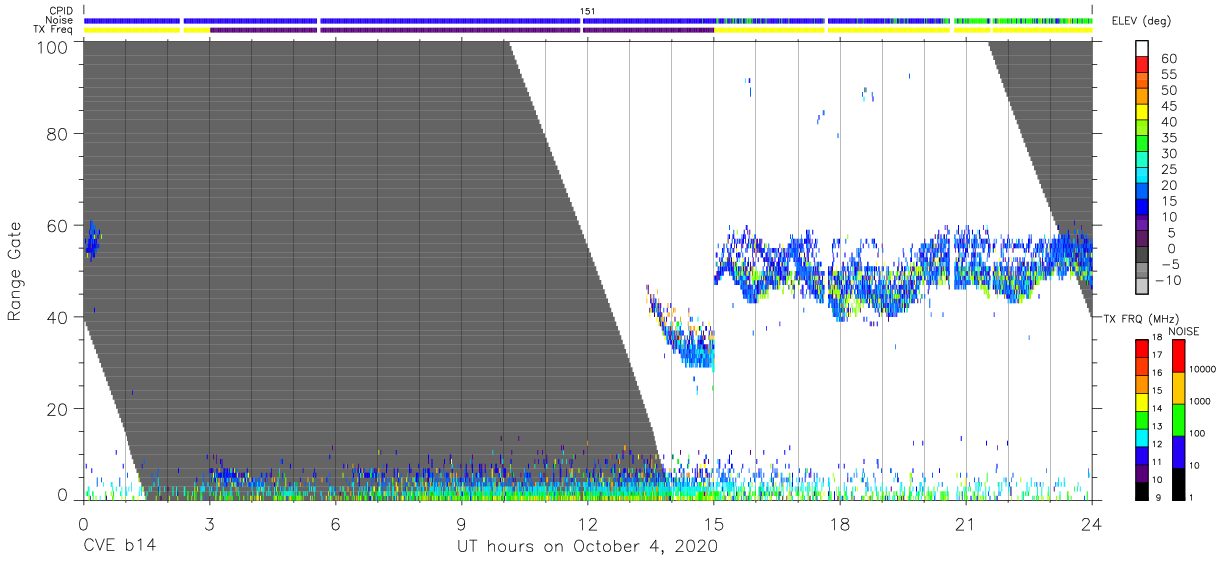Image resolution: width=1228 pixels, height=567 pixels.
Task: Click the 'Range Gate' y-axis label
Action: [15, 271]
